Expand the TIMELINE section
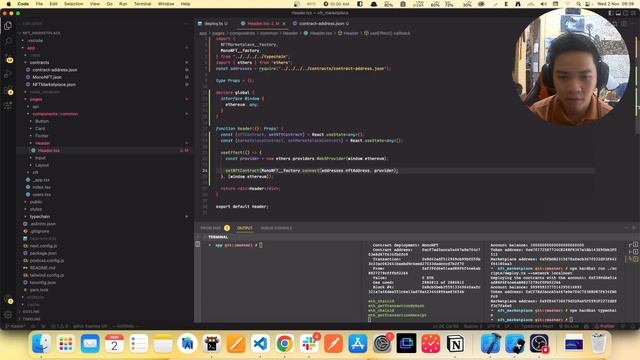 (31, 319)
